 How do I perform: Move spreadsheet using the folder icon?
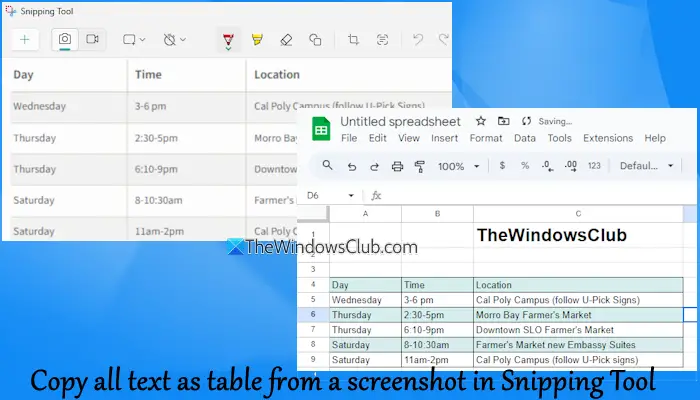(504, 121)
